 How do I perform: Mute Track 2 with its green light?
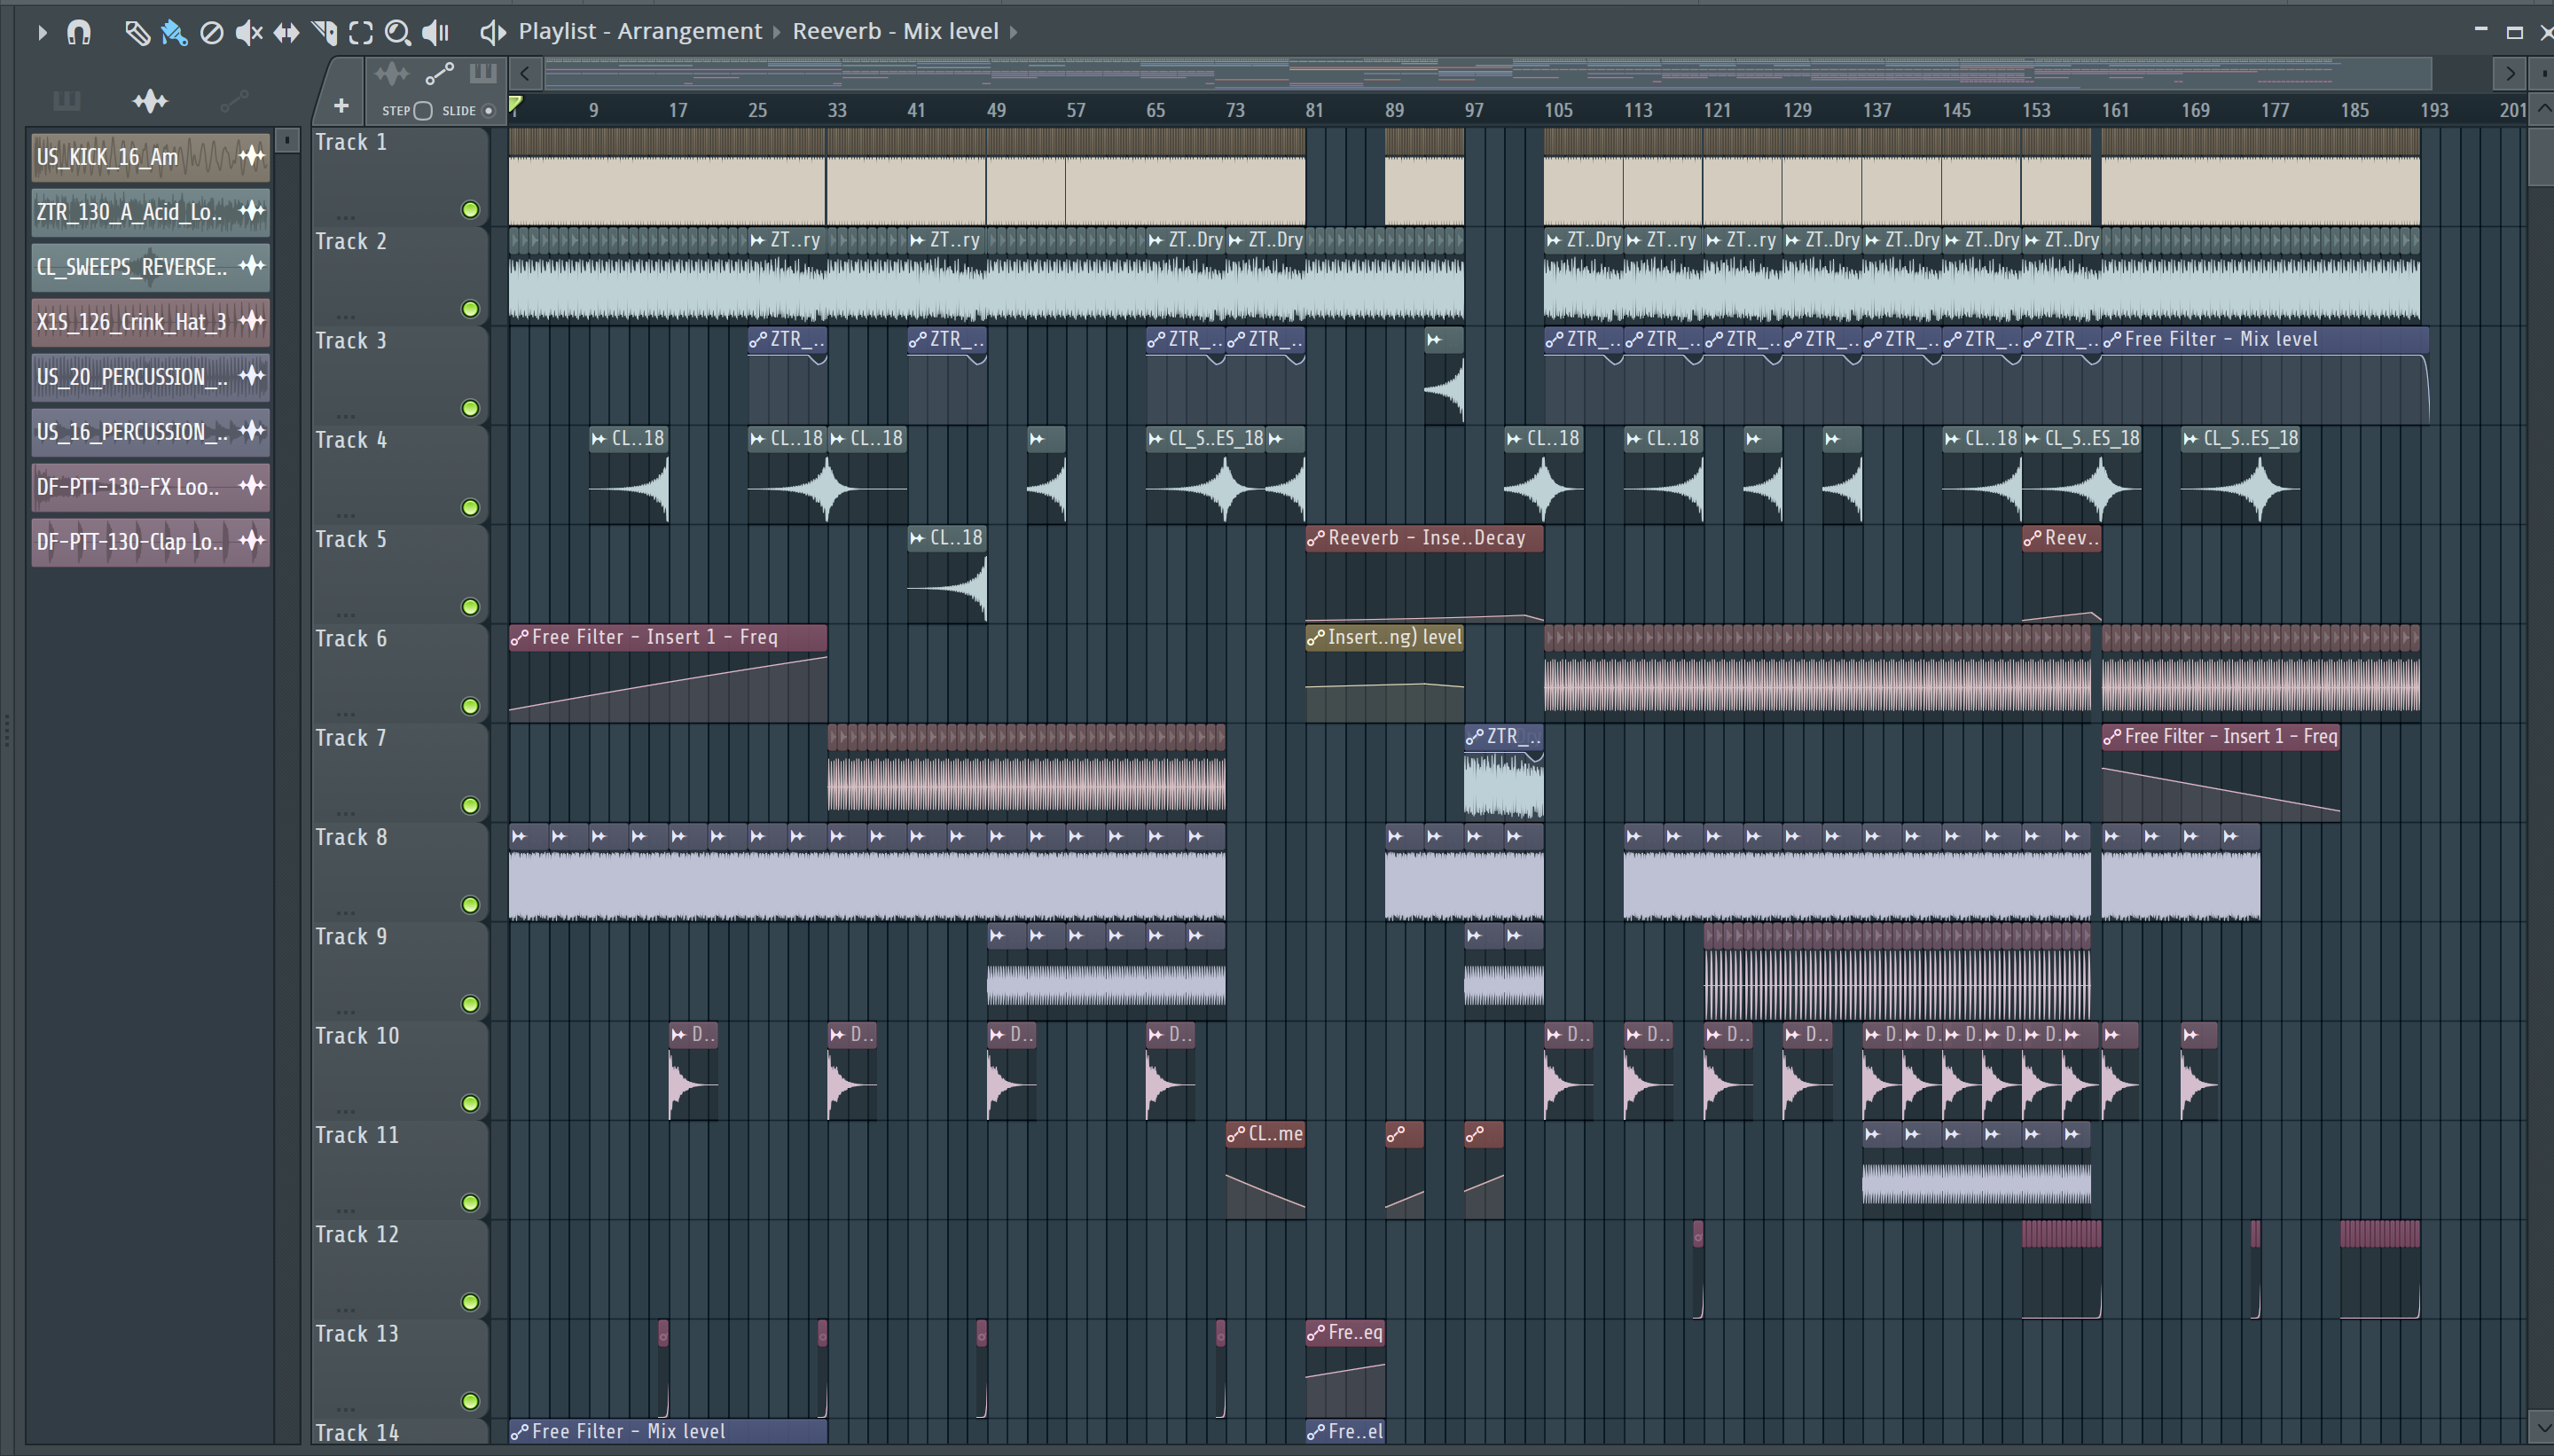tap(470, 308)
